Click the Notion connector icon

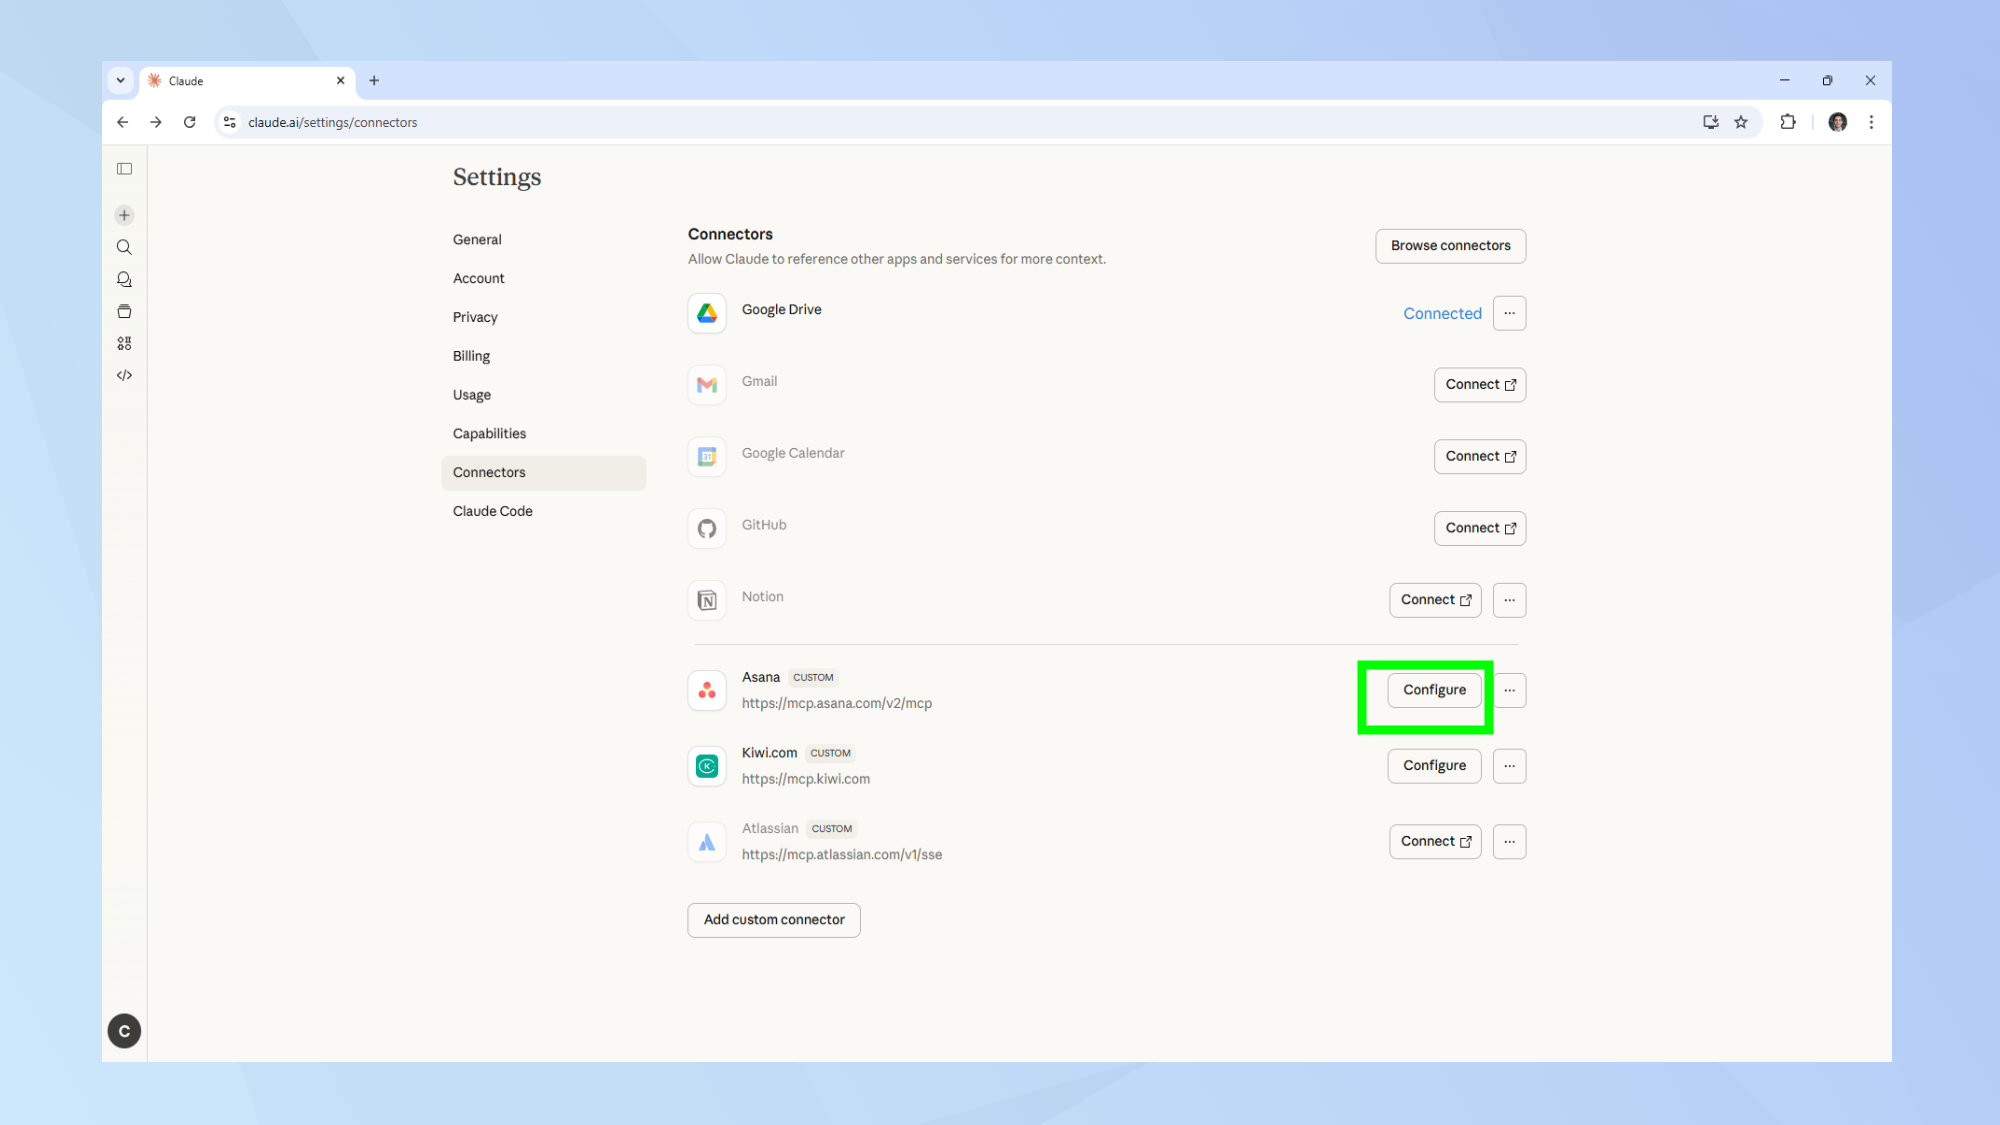click(707, 600)
